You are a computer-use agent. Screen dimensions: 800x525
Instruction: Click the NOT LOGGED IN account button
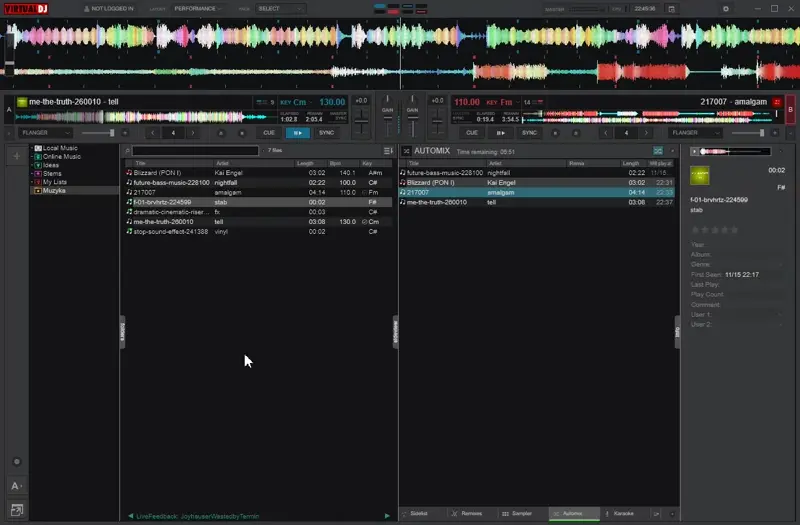[109, 9]
